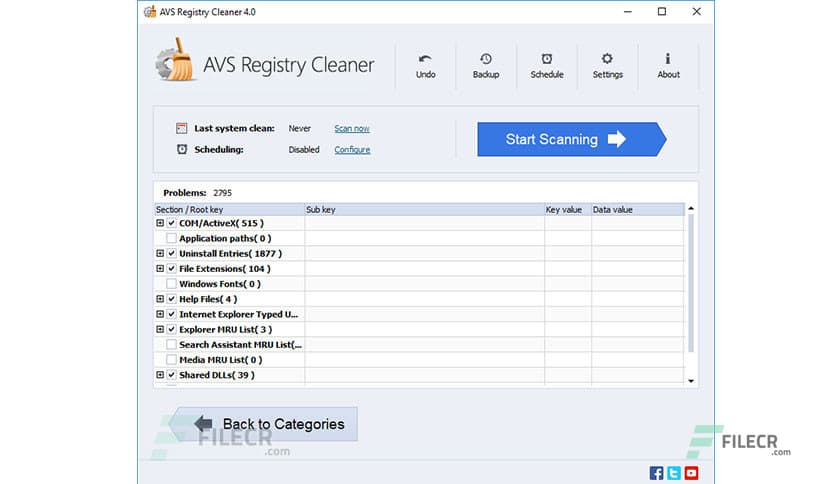Go Back to Categories
836x484 pixels.
[263, 424]
